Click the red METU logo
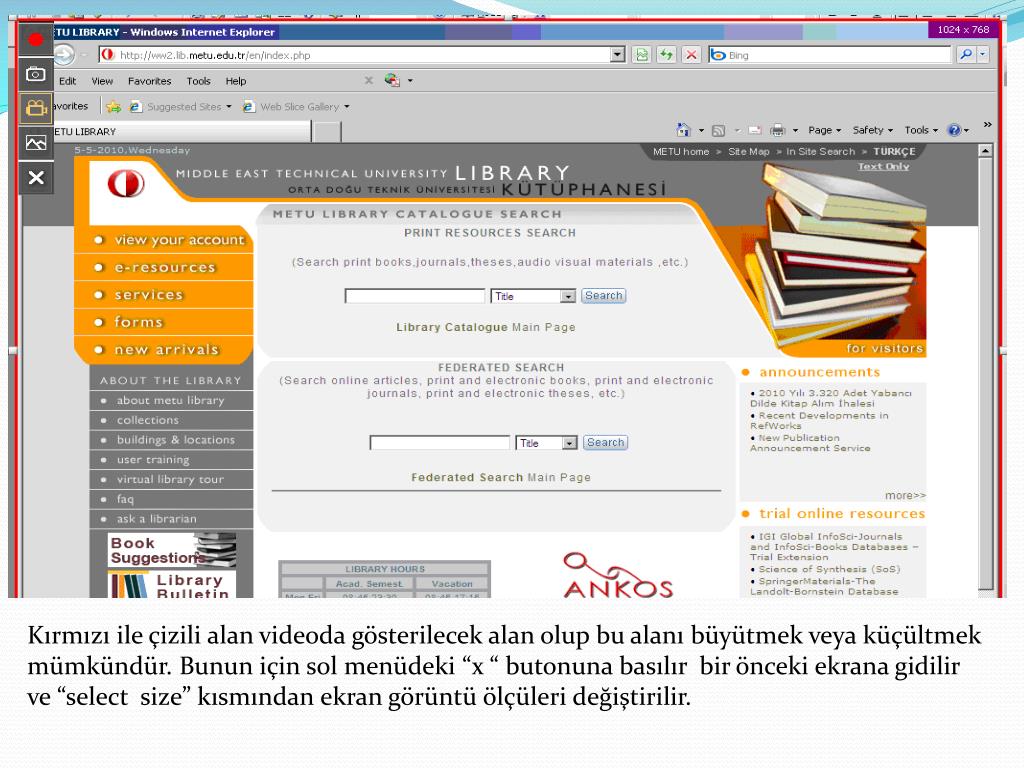Image resolution: width=1024 pixels, height=768 pixels. (x=126, y=184)
